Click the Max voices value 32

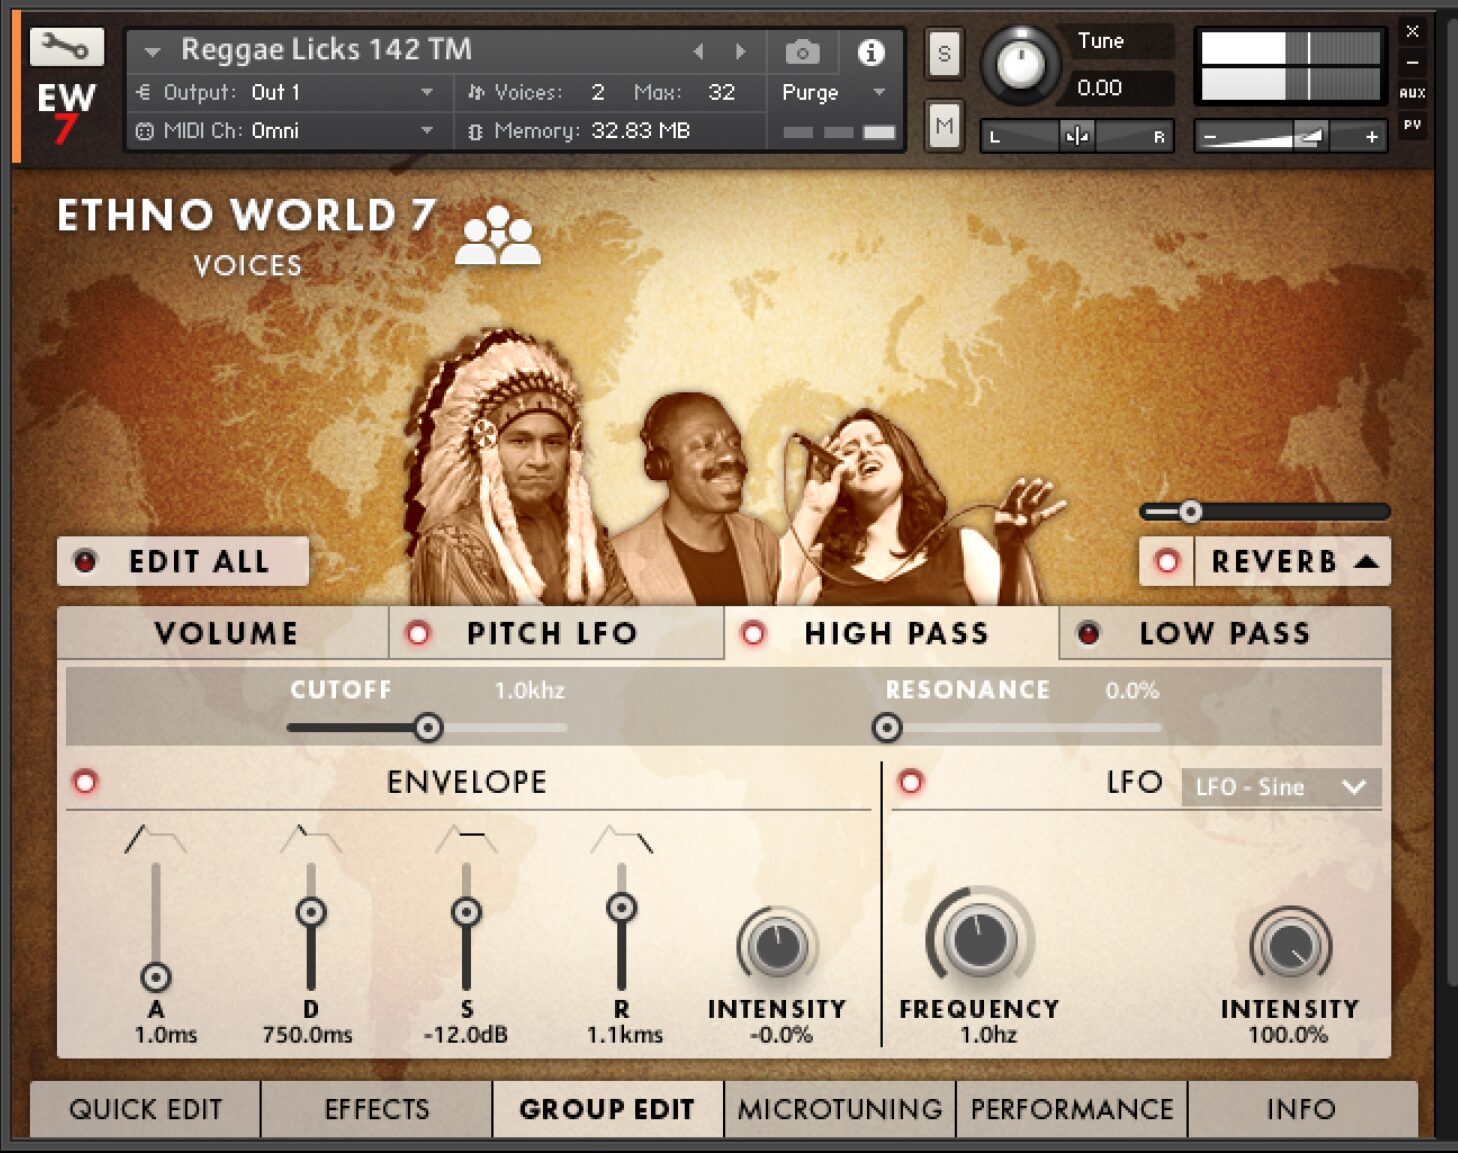coord(721,92)
